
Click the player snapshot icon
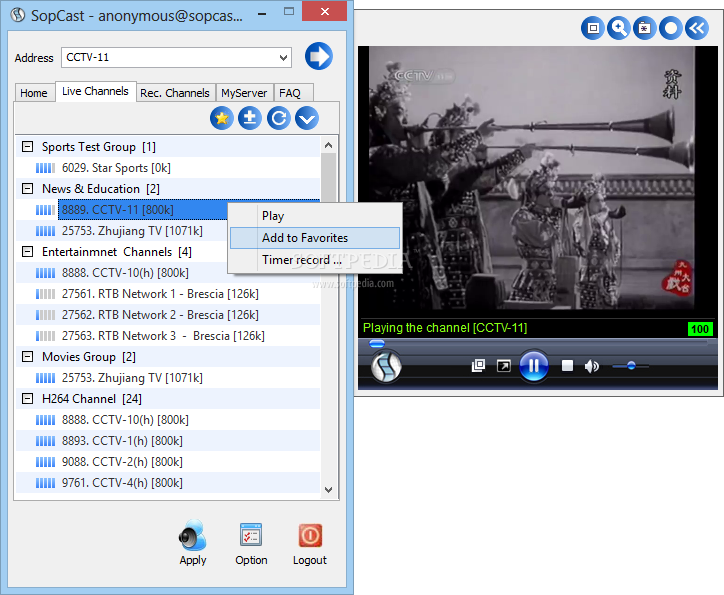(x=645, y=28)
